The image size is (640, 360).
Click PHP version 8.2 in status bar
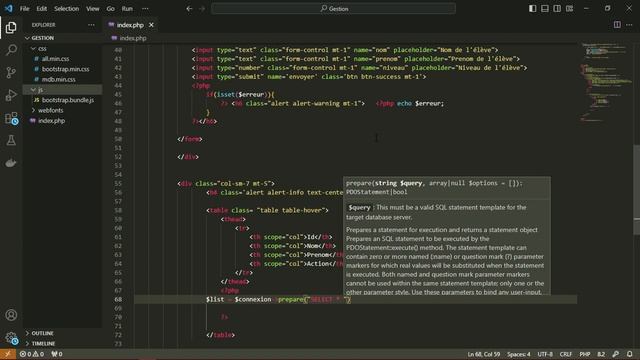point(601,354)
